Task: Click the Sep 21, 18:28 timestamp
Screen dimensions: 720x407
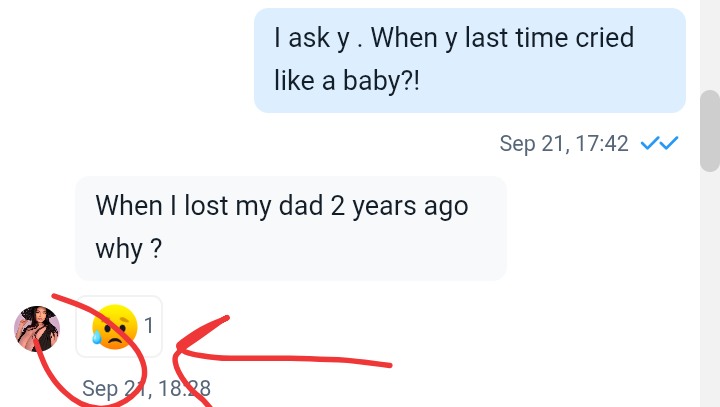Action: 146,388
